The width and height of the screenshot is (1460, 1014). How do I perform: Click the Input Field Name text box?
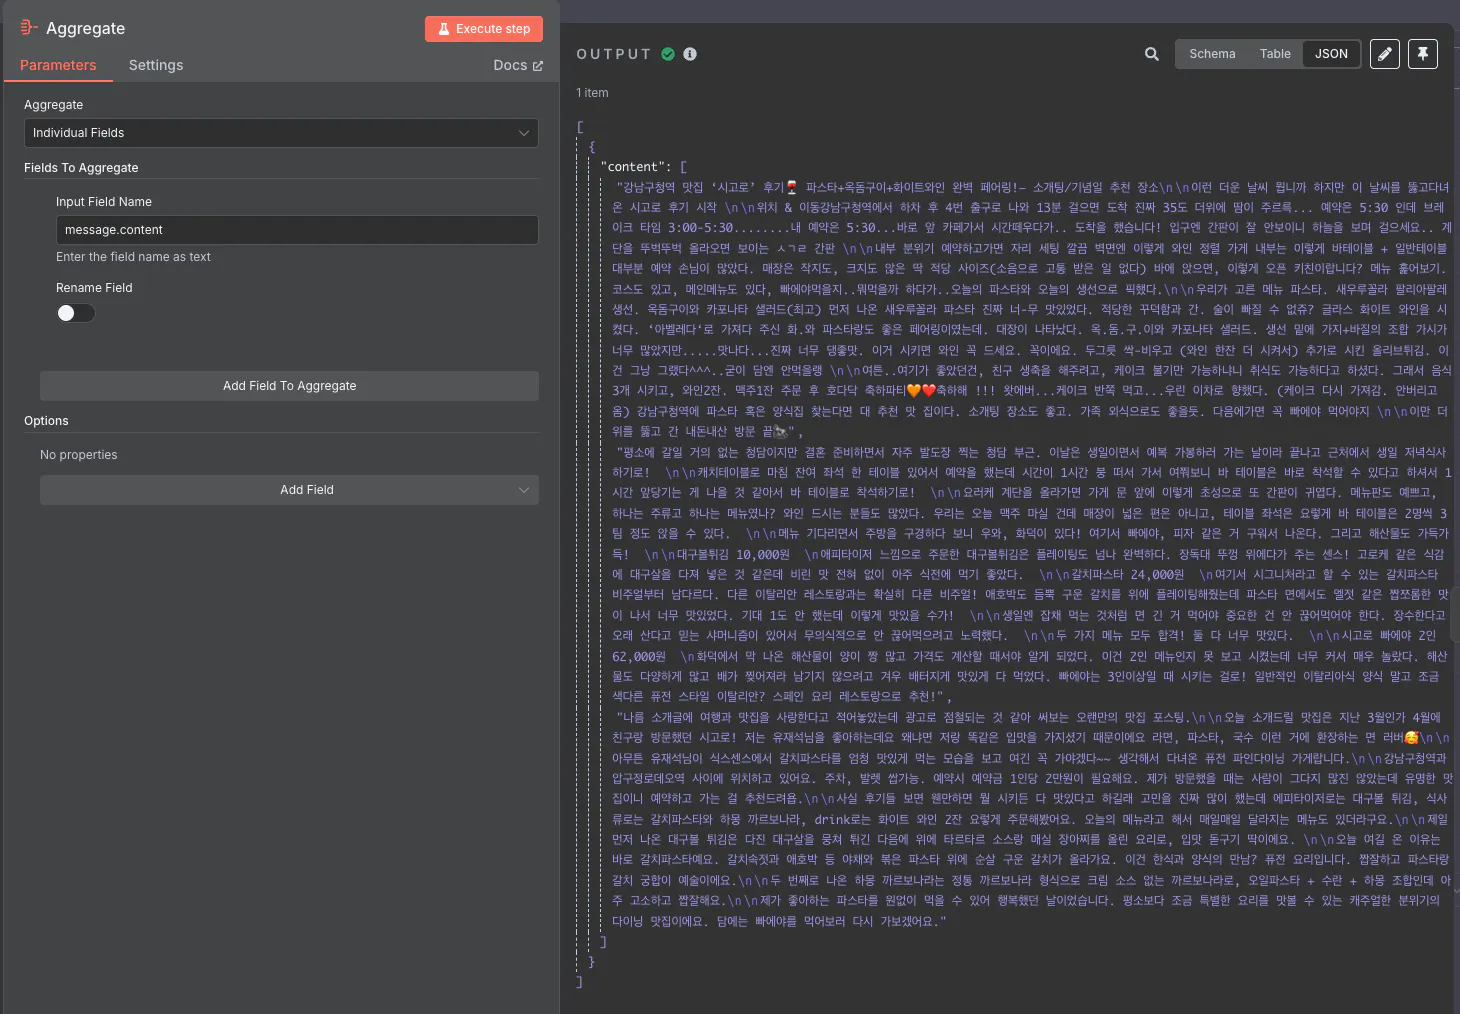(297, 230)
